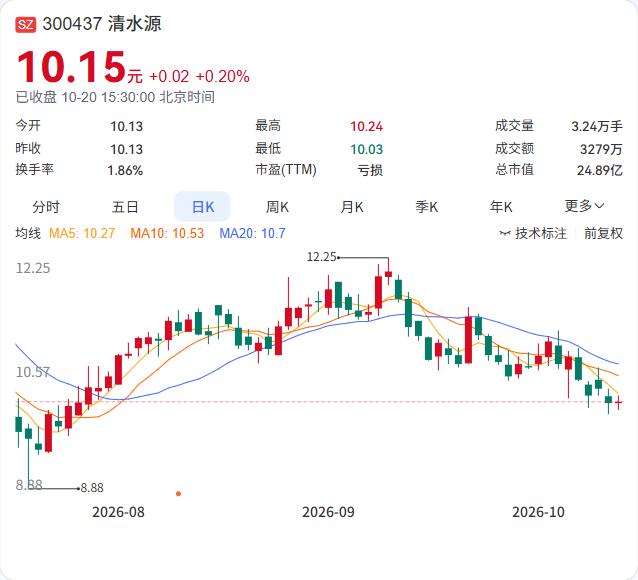Click the closing timestamp 10-20 15:30:00
638x580 pixels.
pos(108,97)
